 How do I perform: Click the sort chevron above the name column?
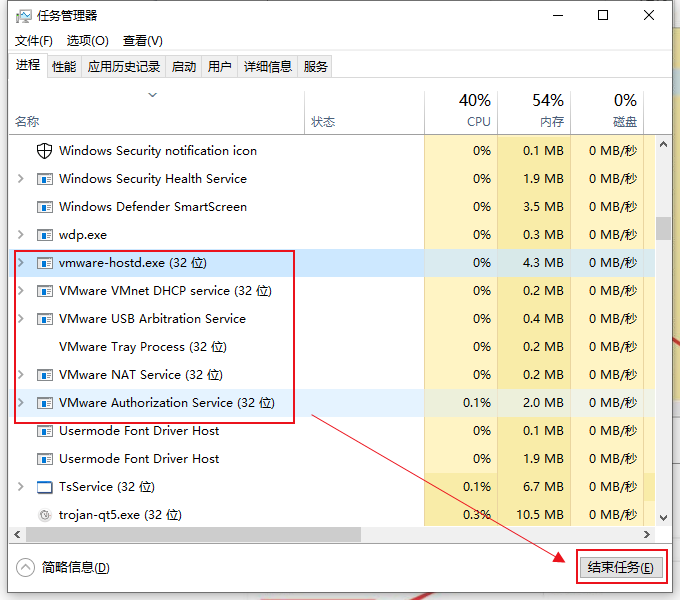(152, 95)
